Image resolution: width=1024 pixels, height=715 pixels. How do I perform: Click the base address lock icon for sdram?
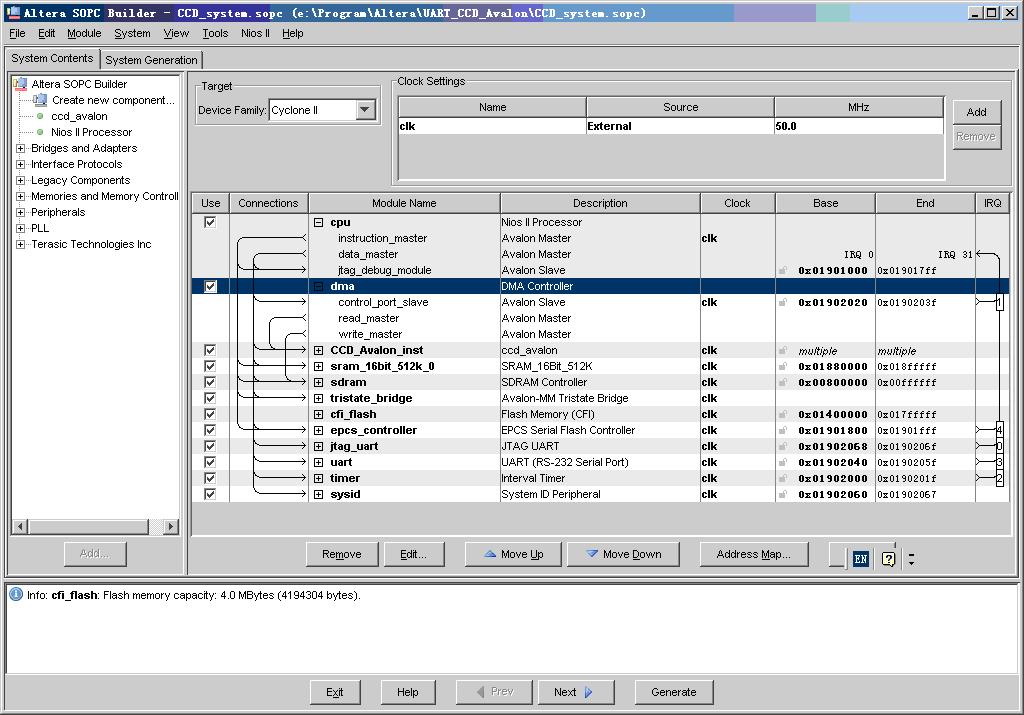point(783,382)
